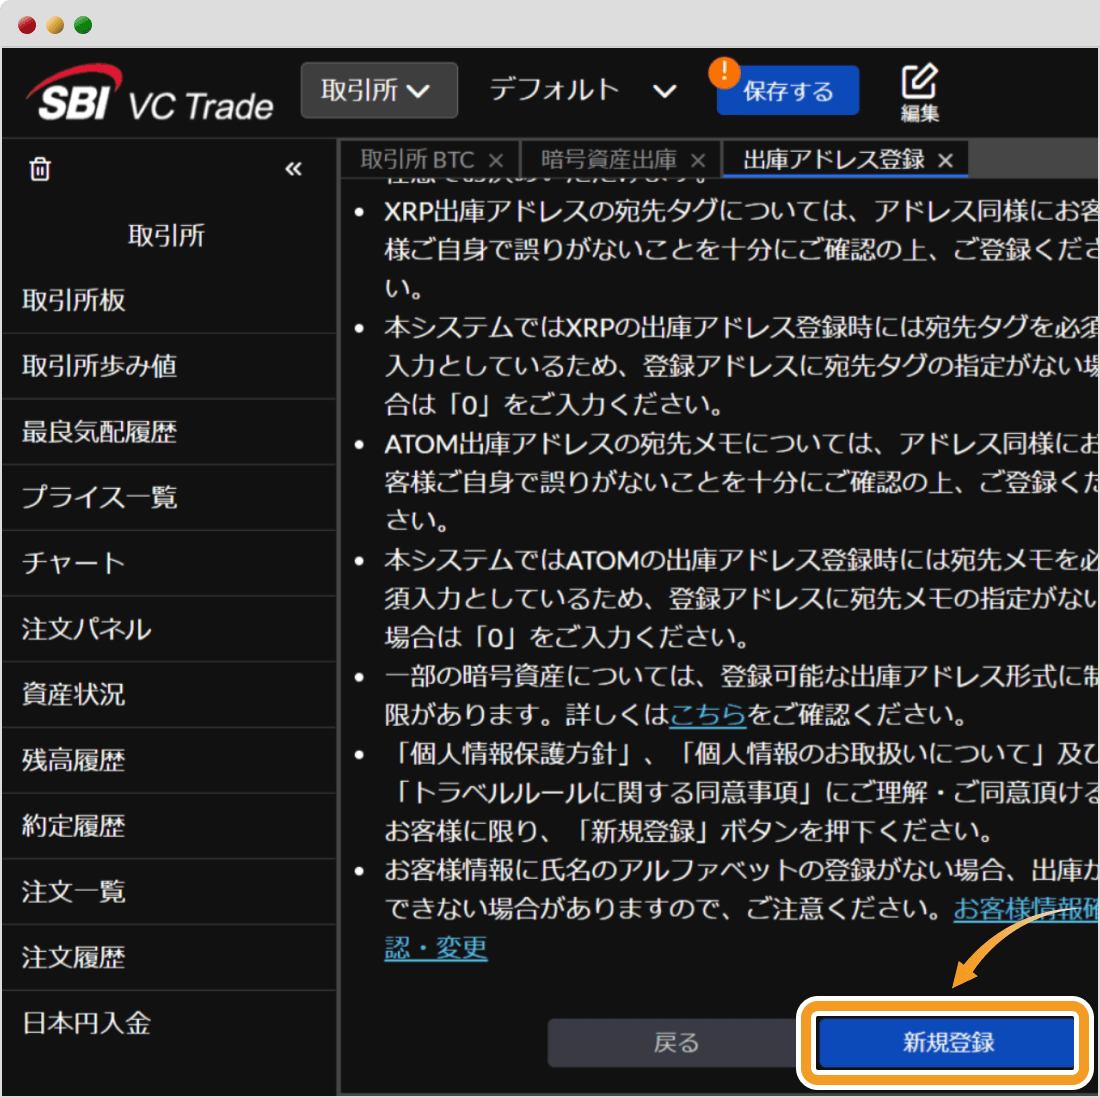Close the 暗号資産出庫 tab

[x=697, y=161]
